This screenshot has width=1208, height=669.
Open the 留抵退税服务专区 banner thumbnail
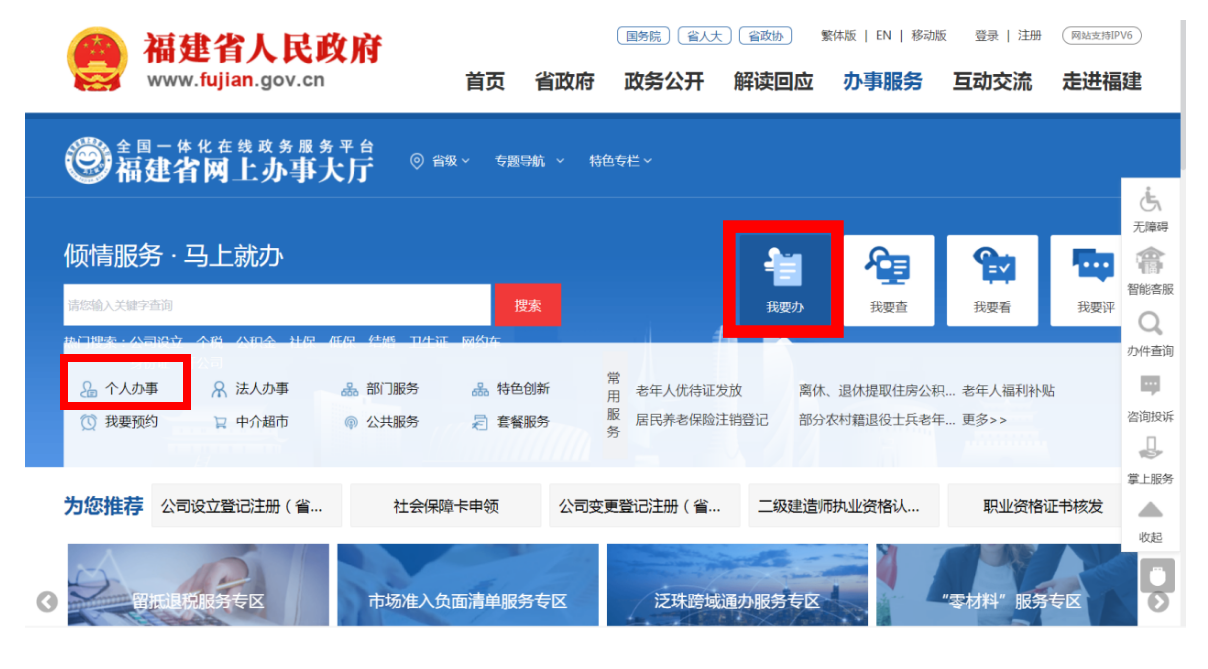[x=198, y=585]
